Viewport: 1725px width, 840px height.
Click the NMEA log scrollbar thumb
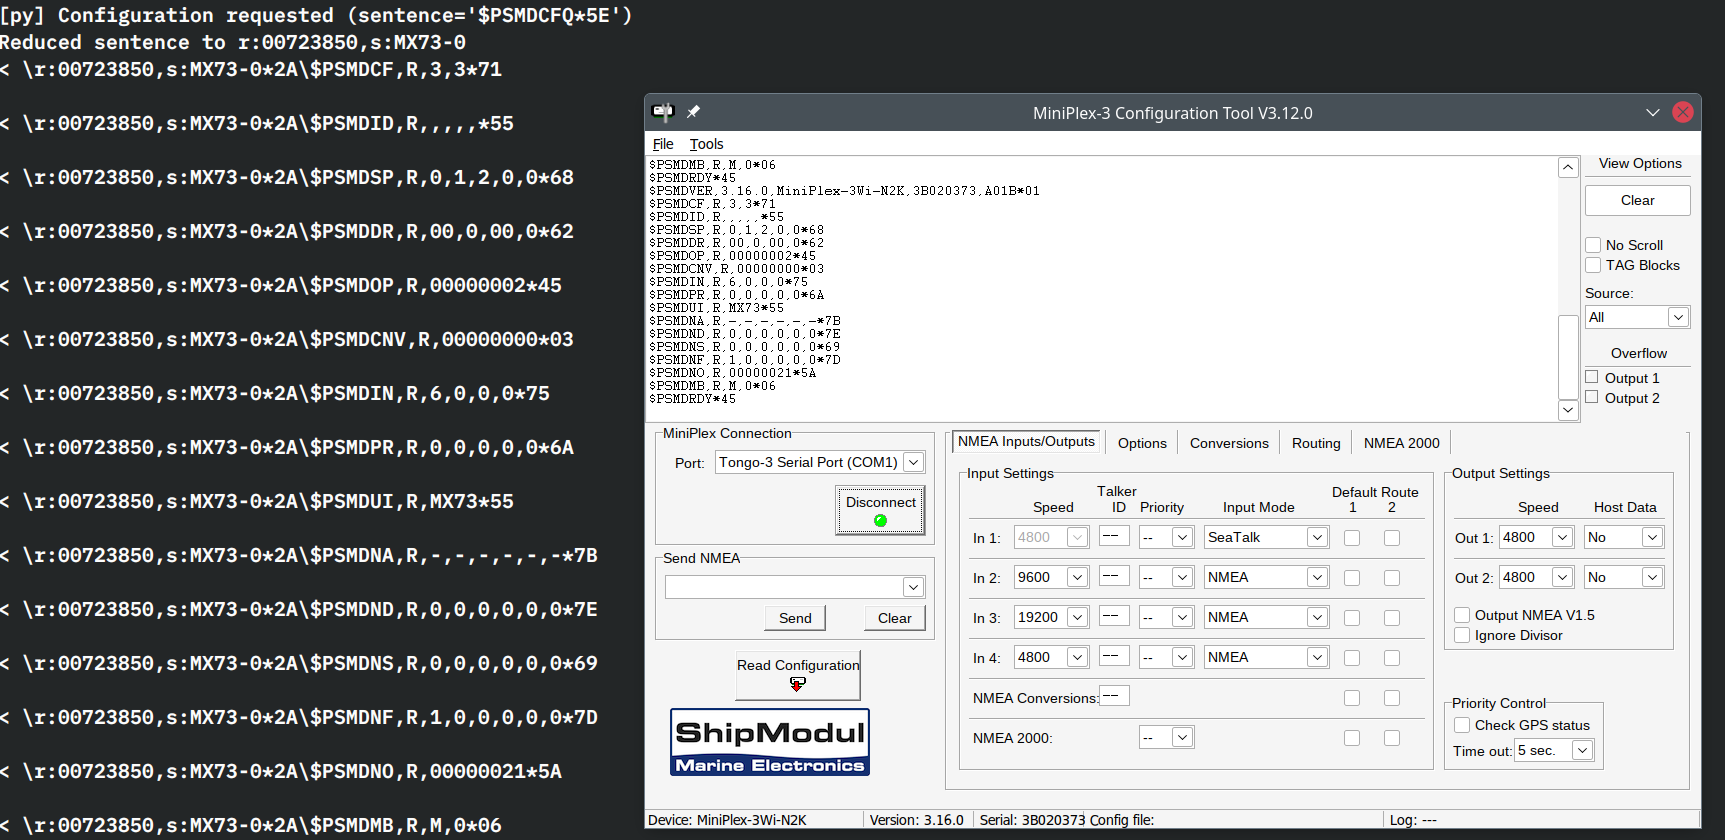point(1568,356)
